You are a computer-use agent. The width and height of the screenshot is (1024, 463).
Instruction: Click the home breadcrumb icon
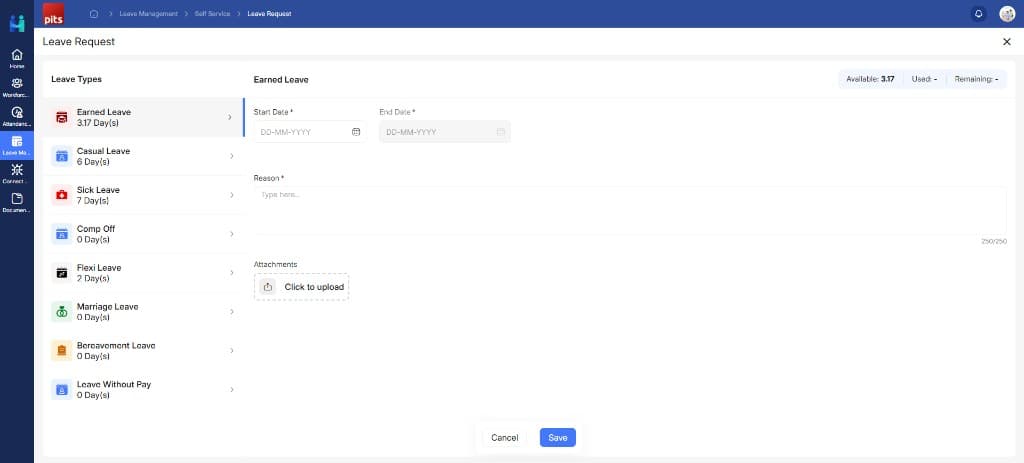pos(94,14)
